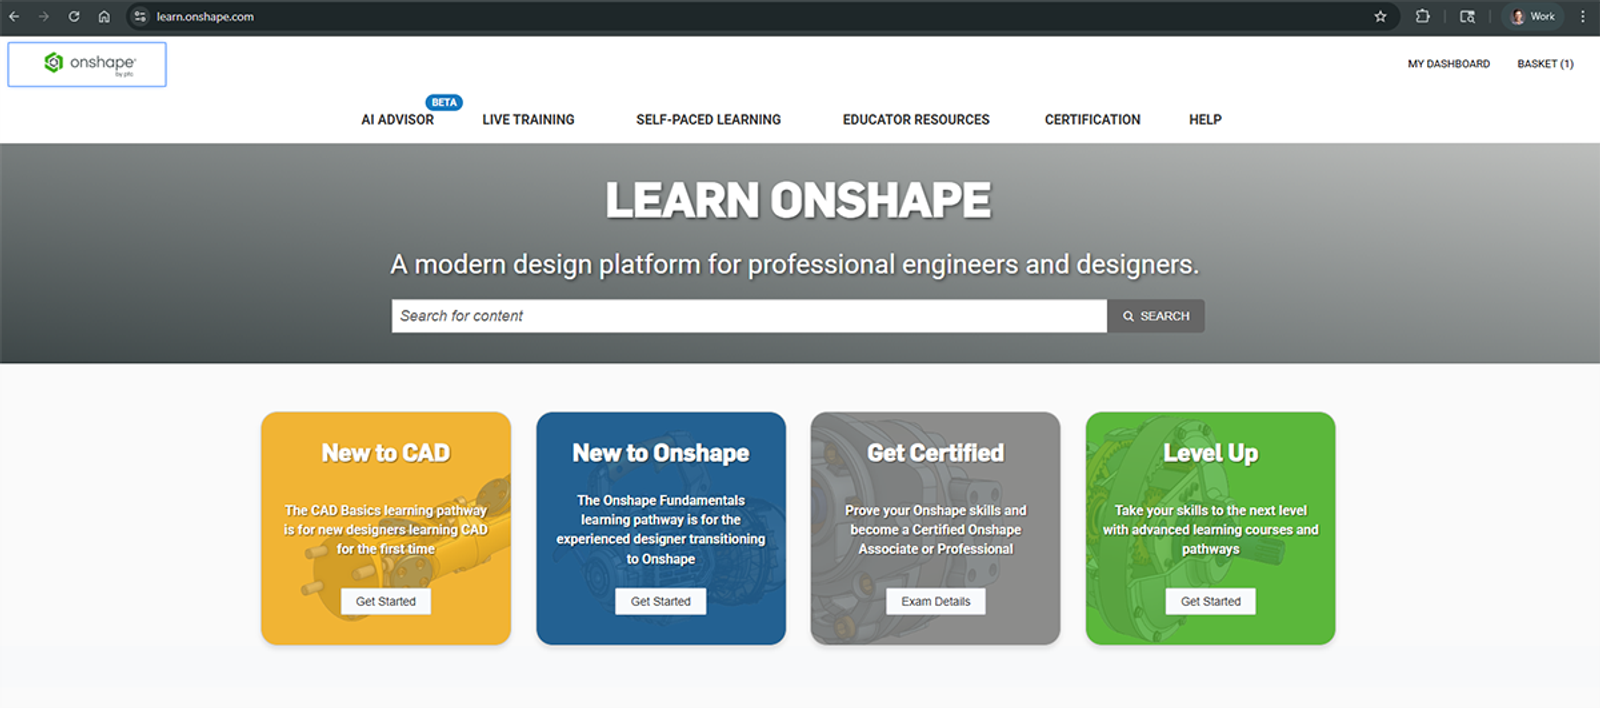Viewport: 1600px width, 708px height.
Task: Click Get Started on Level Up card
Action: pos(1210,601)
